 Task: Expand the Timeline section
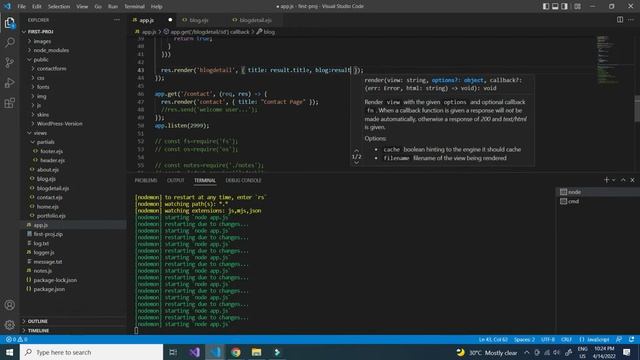pos(73,331)
